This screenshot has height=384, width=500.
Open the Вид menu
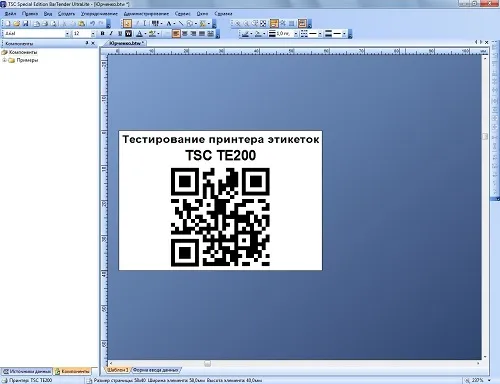point(48,14)
